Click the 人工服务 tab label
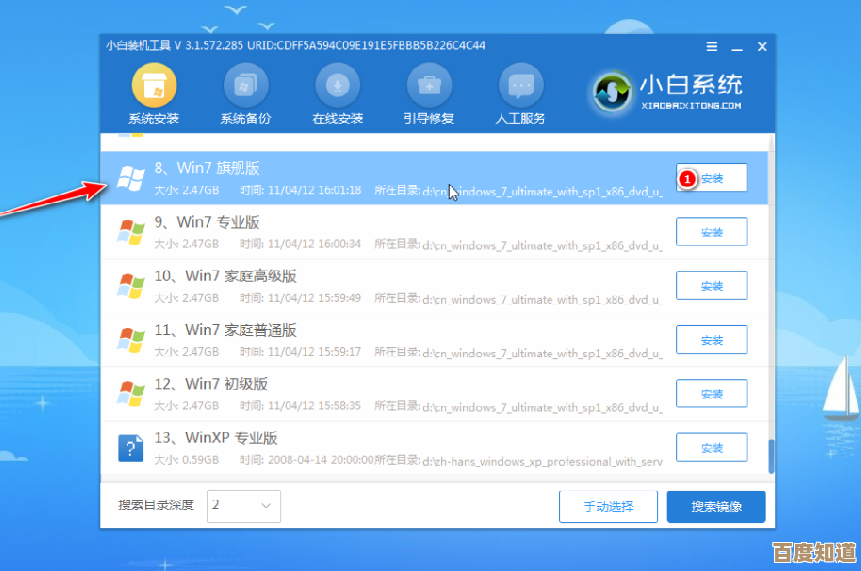The height and width of the screenshot is (571, 861). pos(521,118)
